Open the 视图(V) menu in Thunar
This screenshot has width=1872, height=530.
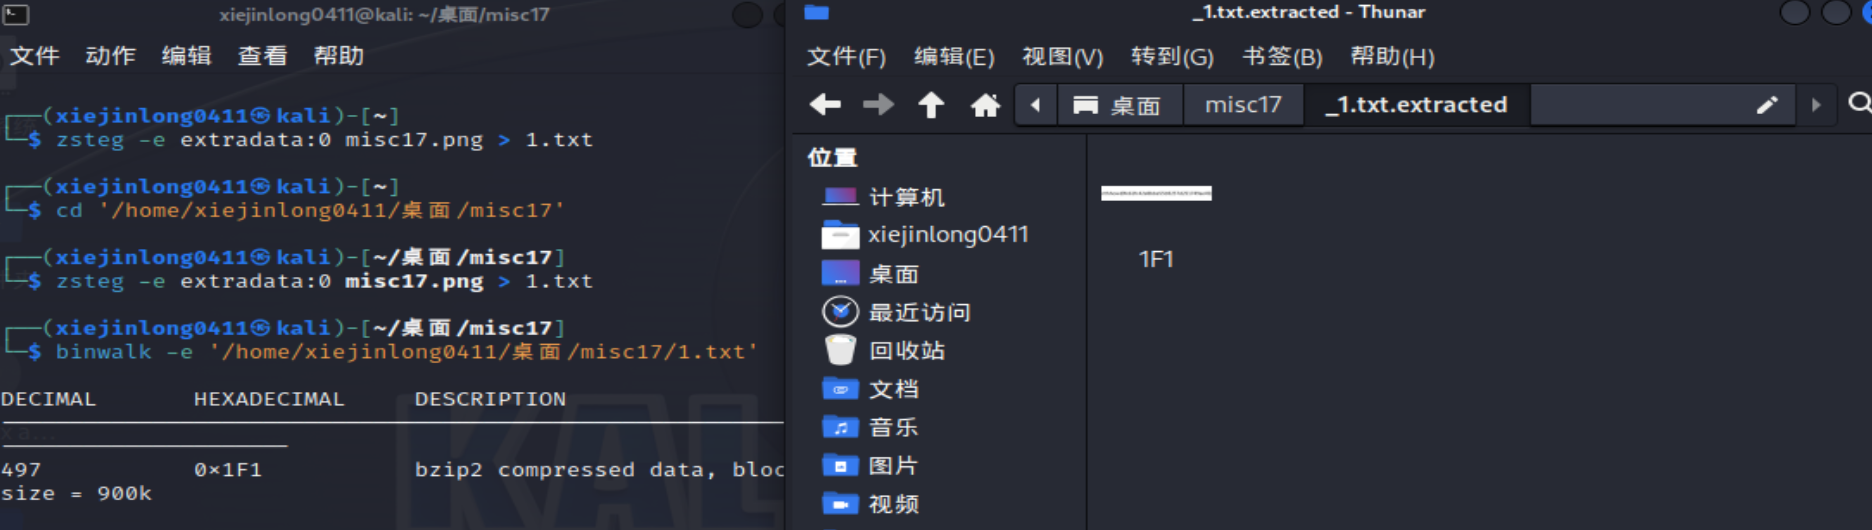(x=1062, y=57)
